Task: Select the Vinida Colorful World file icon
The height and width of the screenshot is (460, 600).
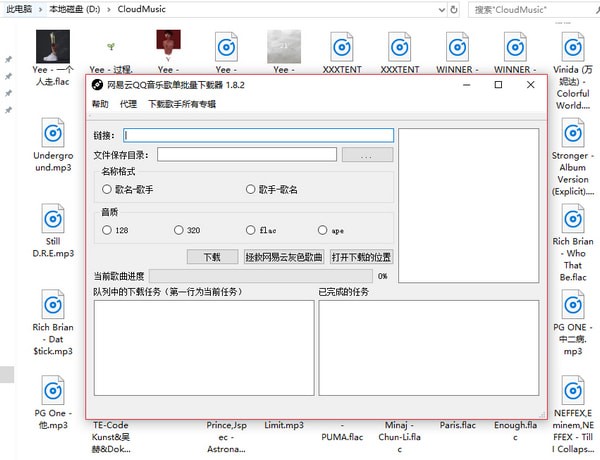Action: [573, 47]
